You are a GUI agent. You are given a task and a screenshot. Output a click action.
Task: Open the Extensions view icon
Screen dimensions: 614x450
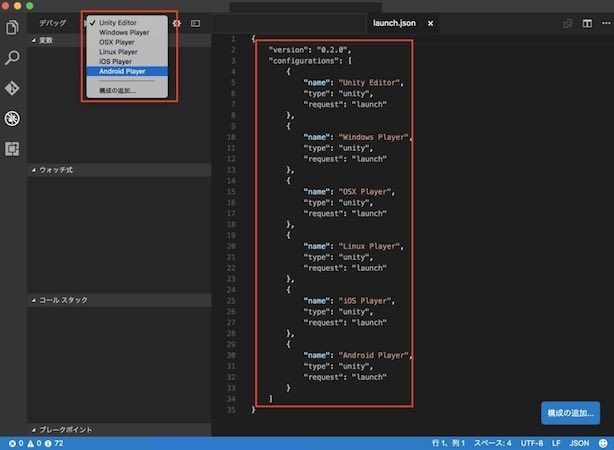point(12,149)
